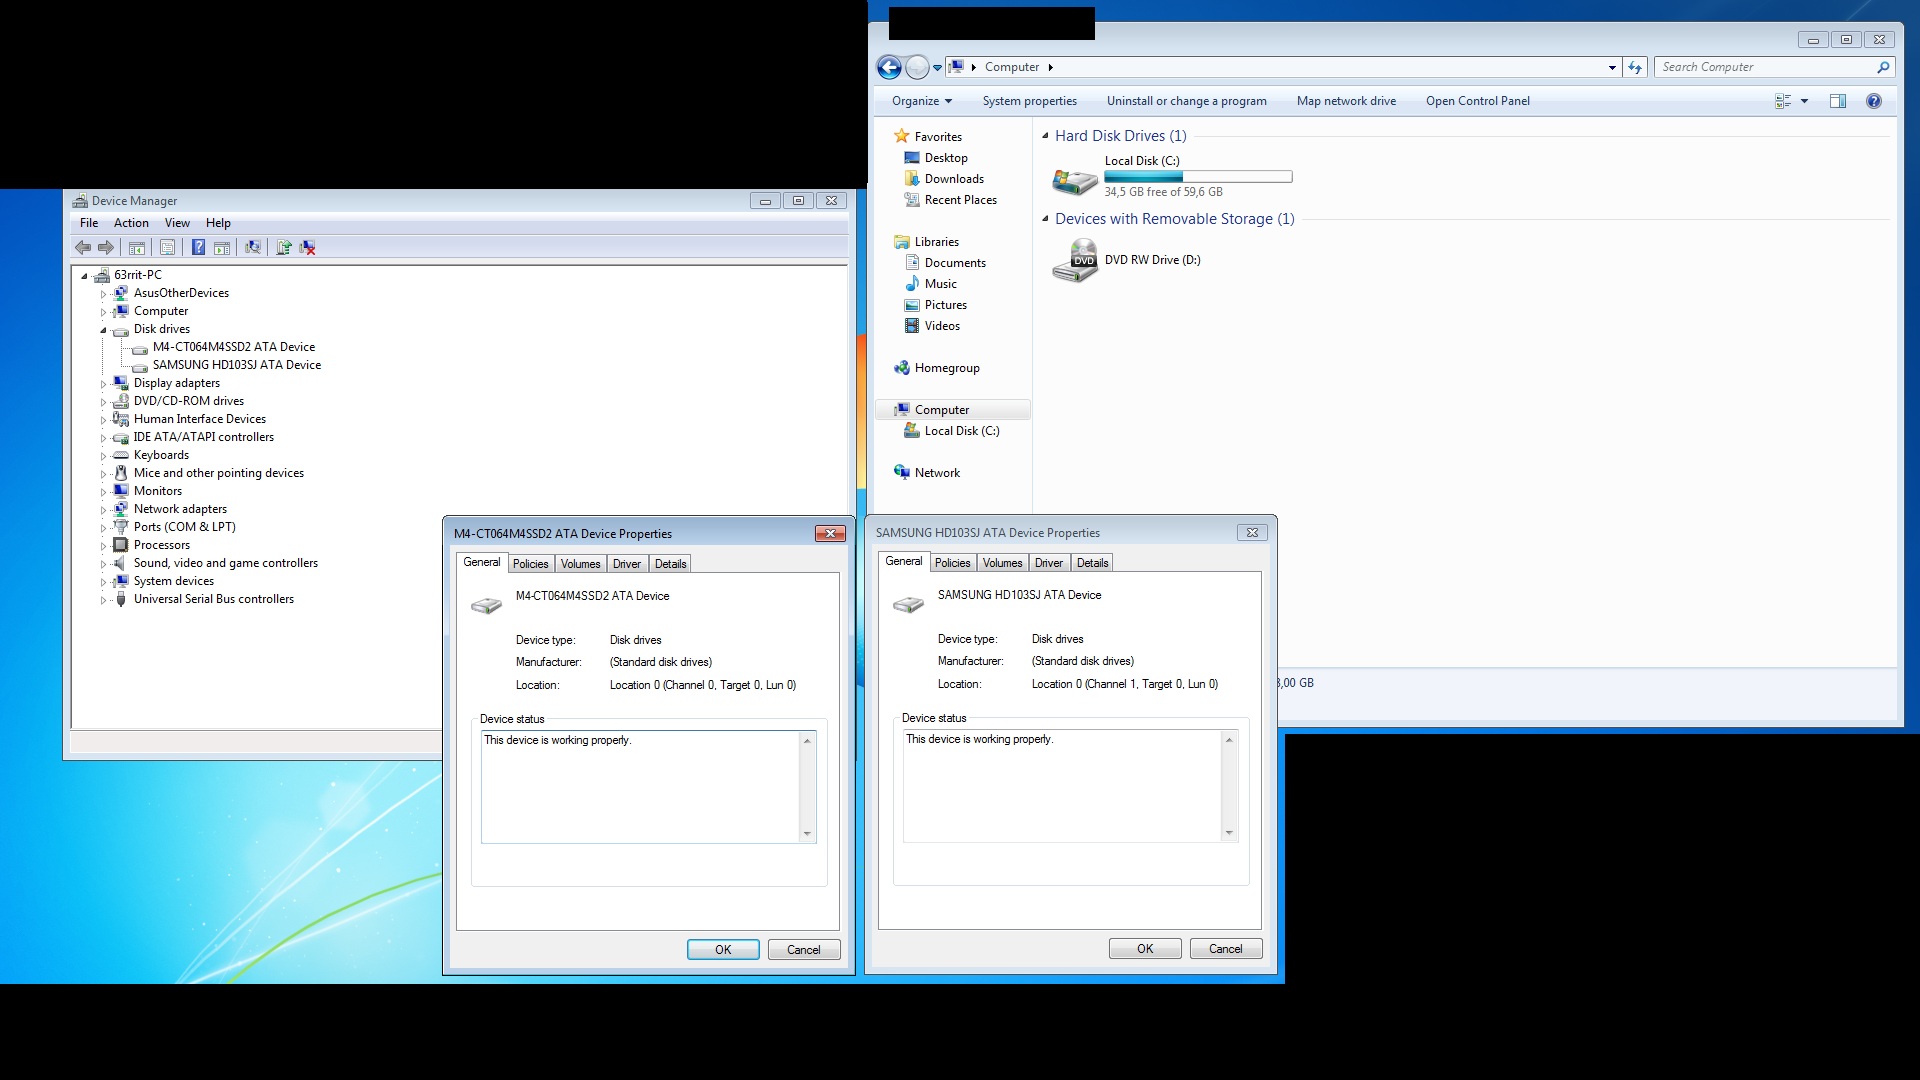Click Cancel in SAMSUNG HD103SJ properties dialog
Viewport: 1920px width, 1080px height.
[x=1226, y=949]
